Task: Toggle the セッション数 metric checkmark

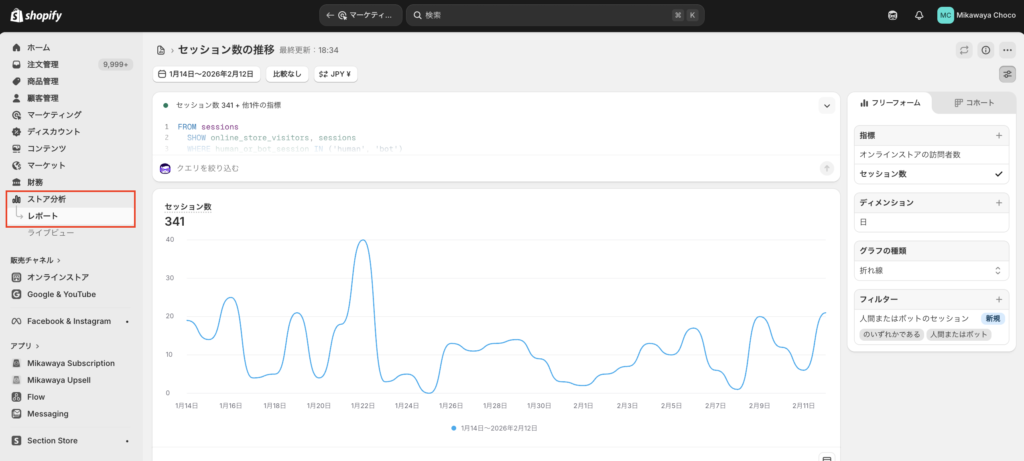Action: tap(998, 174)
